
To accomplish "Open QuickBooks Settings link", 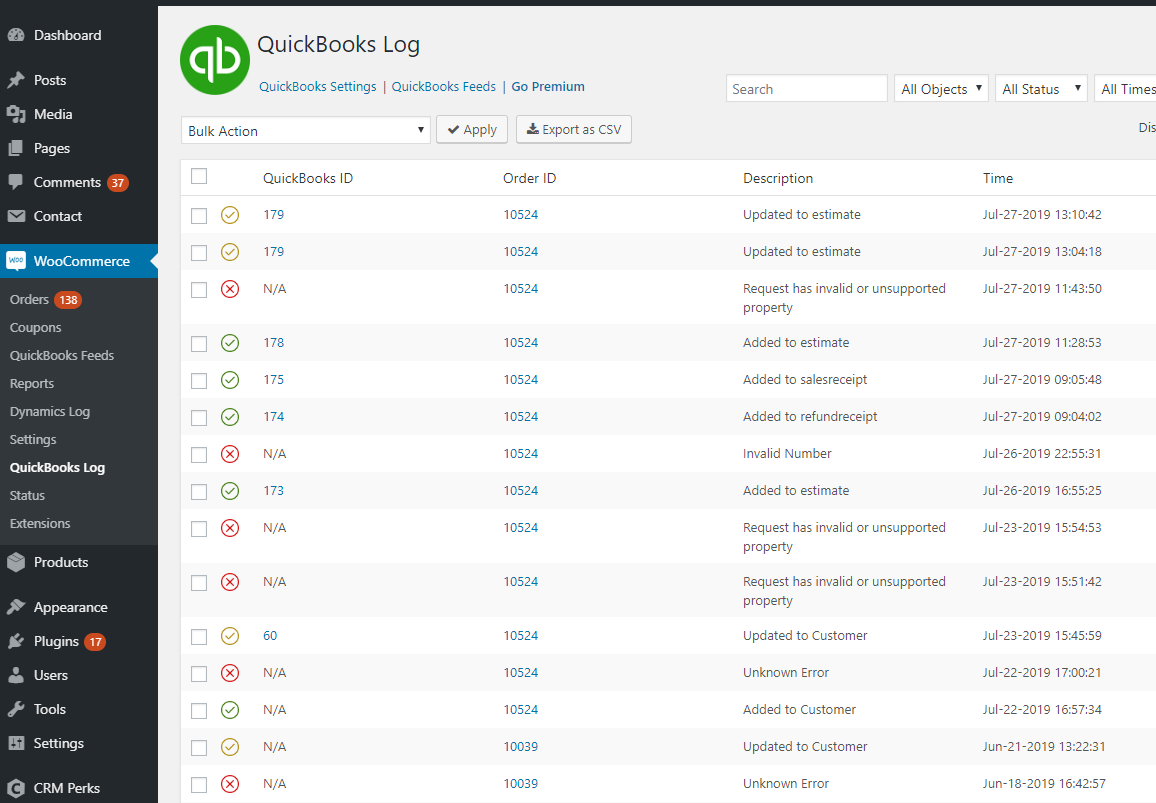I will (318, 86).
